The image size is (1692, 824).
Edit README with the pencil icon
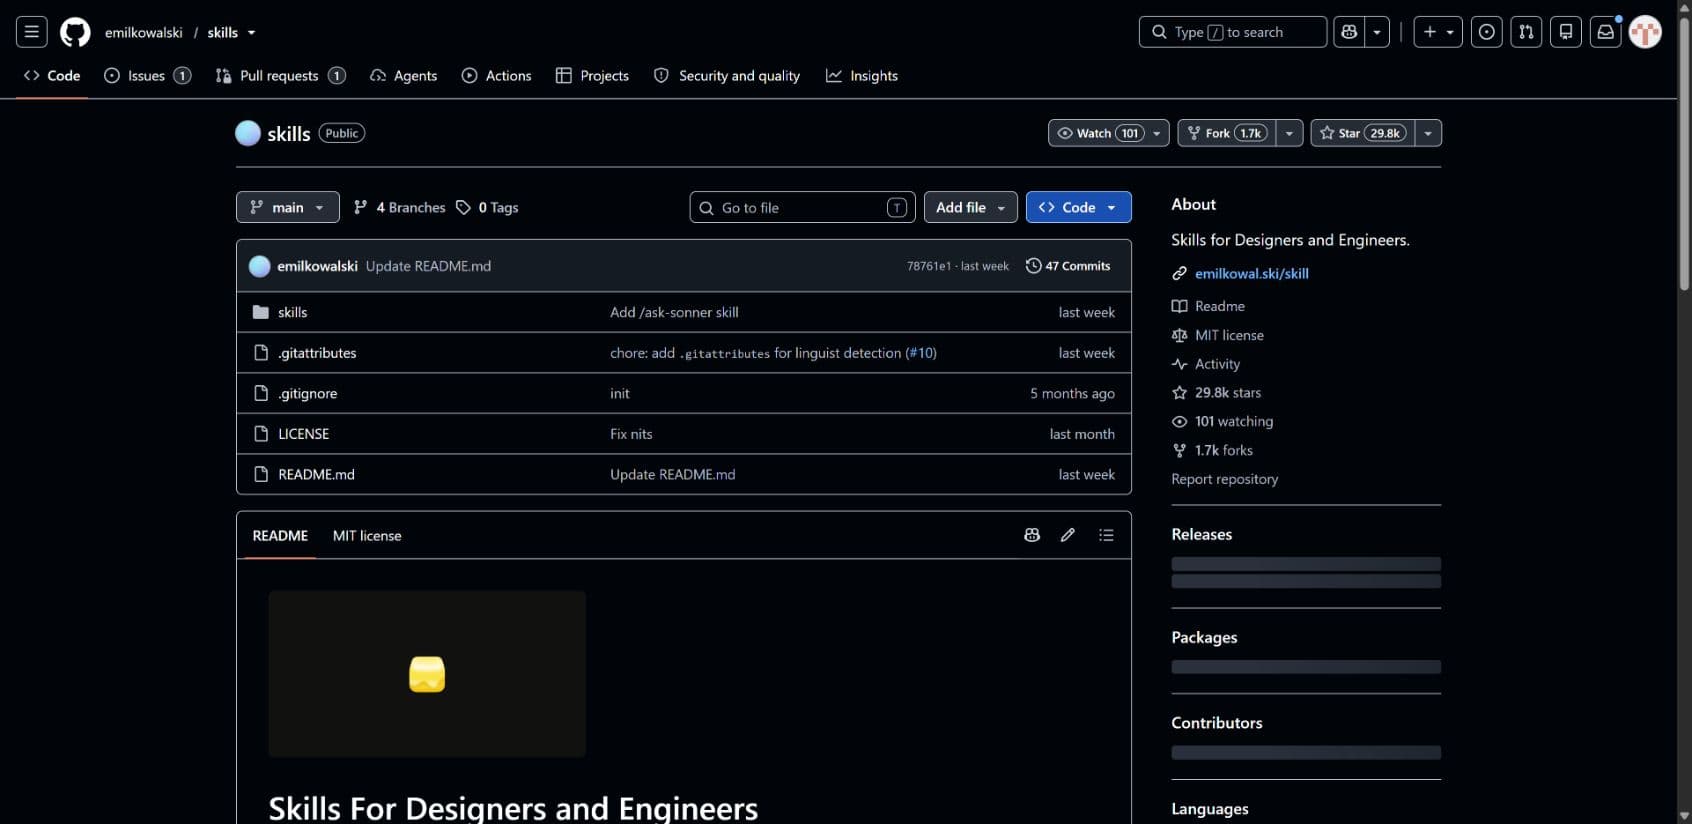pyautogui.click(x=1068, y=535)
